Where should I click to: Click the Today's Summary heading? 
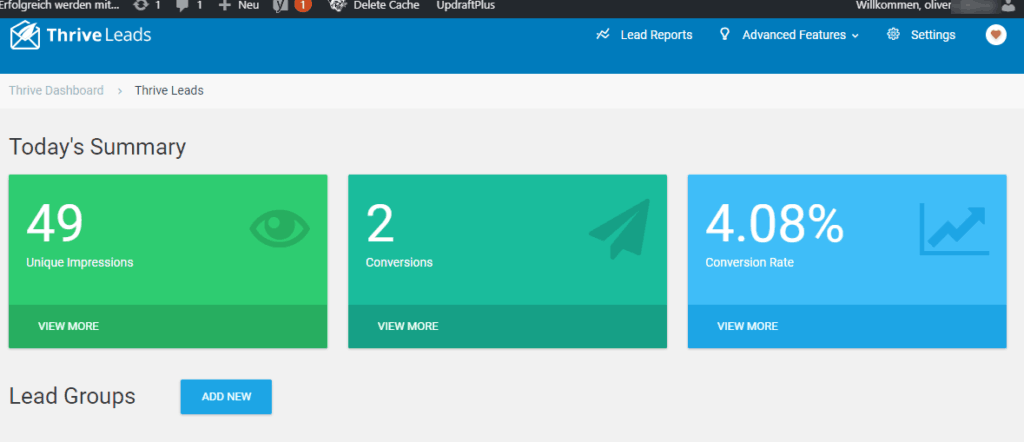coord(97,147)
